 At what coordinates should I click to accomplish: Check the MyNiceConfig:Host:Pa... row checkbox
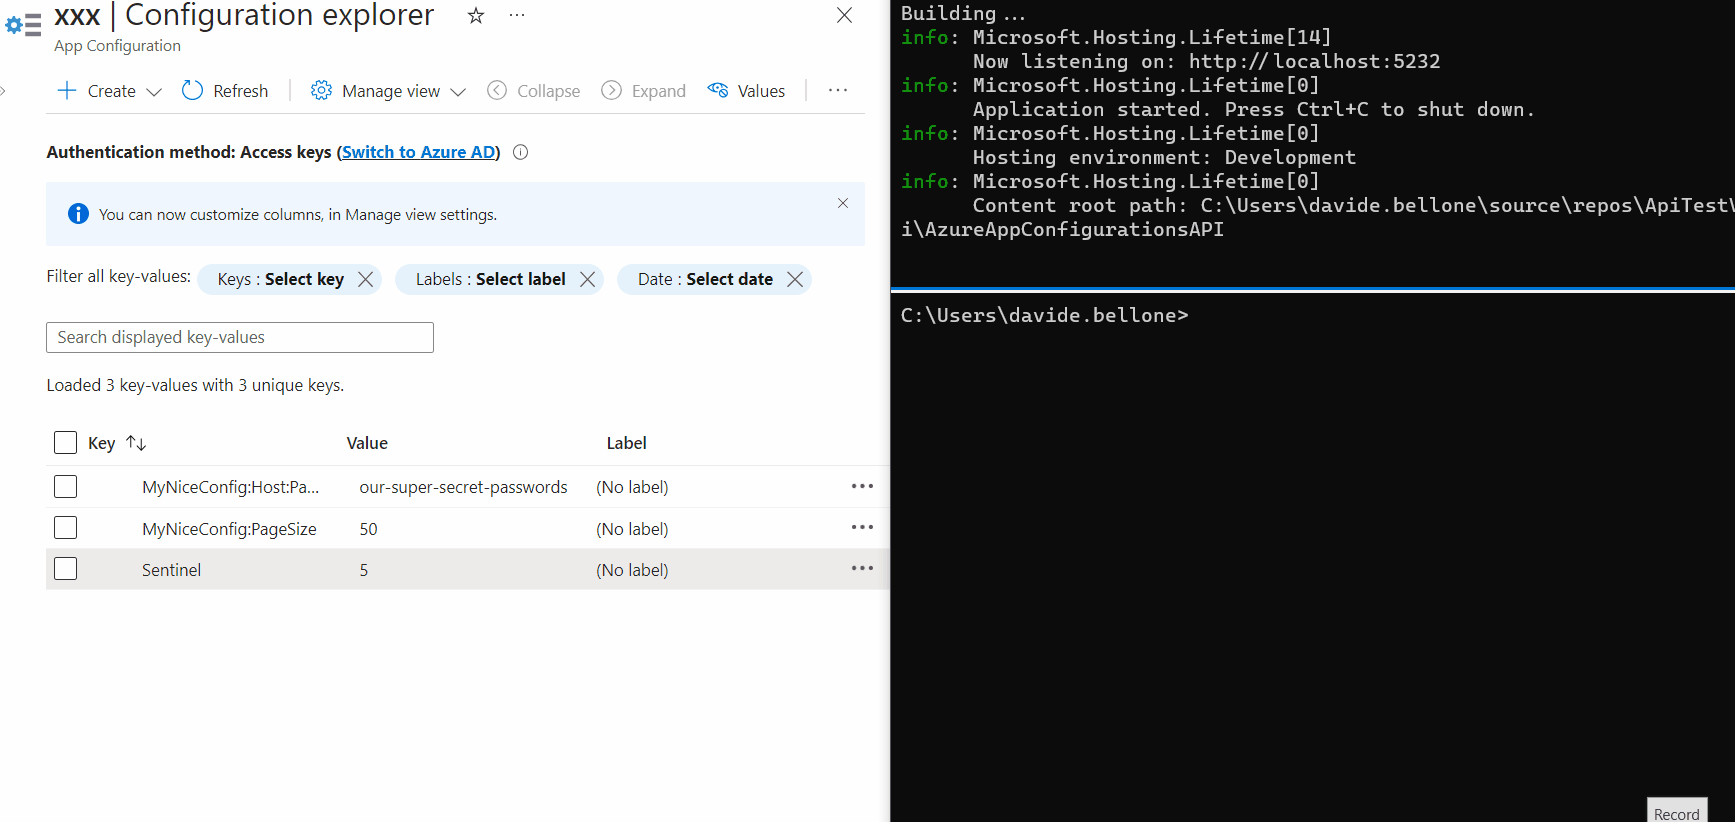point(65,487)
